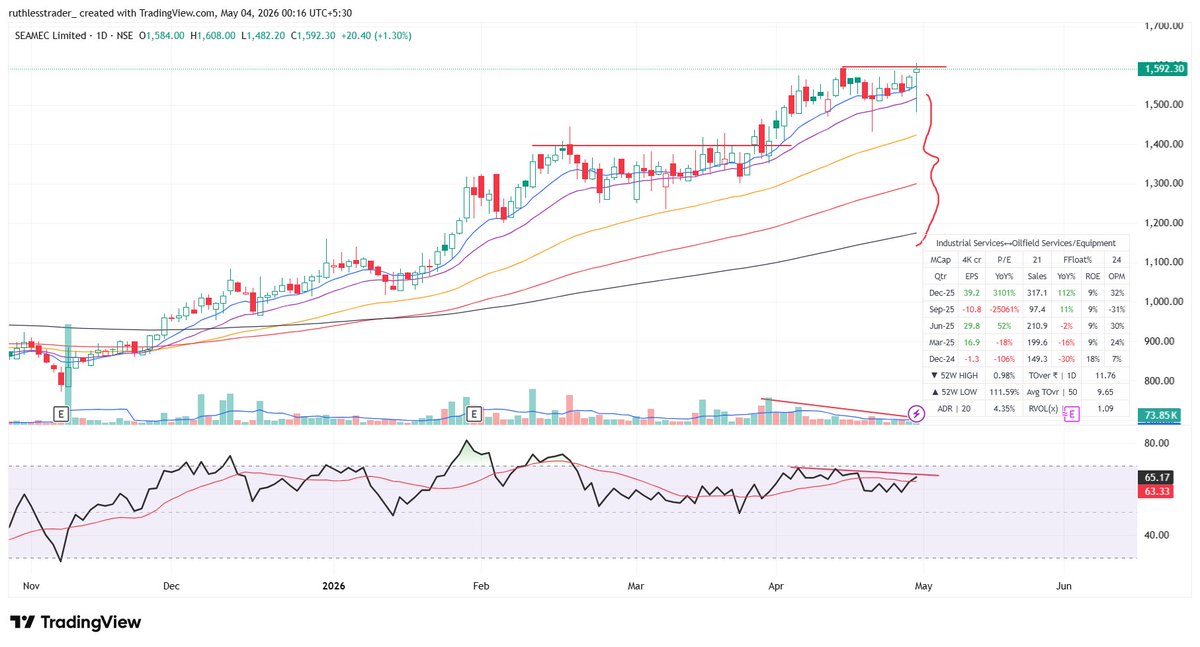
Task: Click the 1,500.00 price axis label
Action: pos(1162,105)
